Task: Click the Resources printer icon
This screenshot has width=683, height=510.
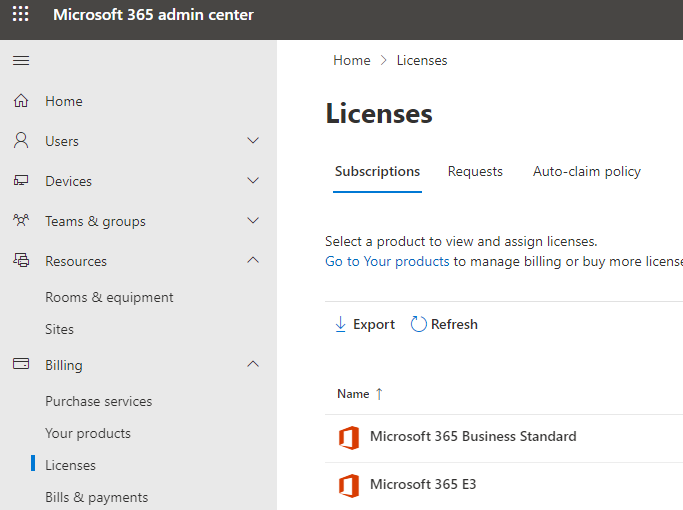Action: pyautogui.click(x=21, y=260)
